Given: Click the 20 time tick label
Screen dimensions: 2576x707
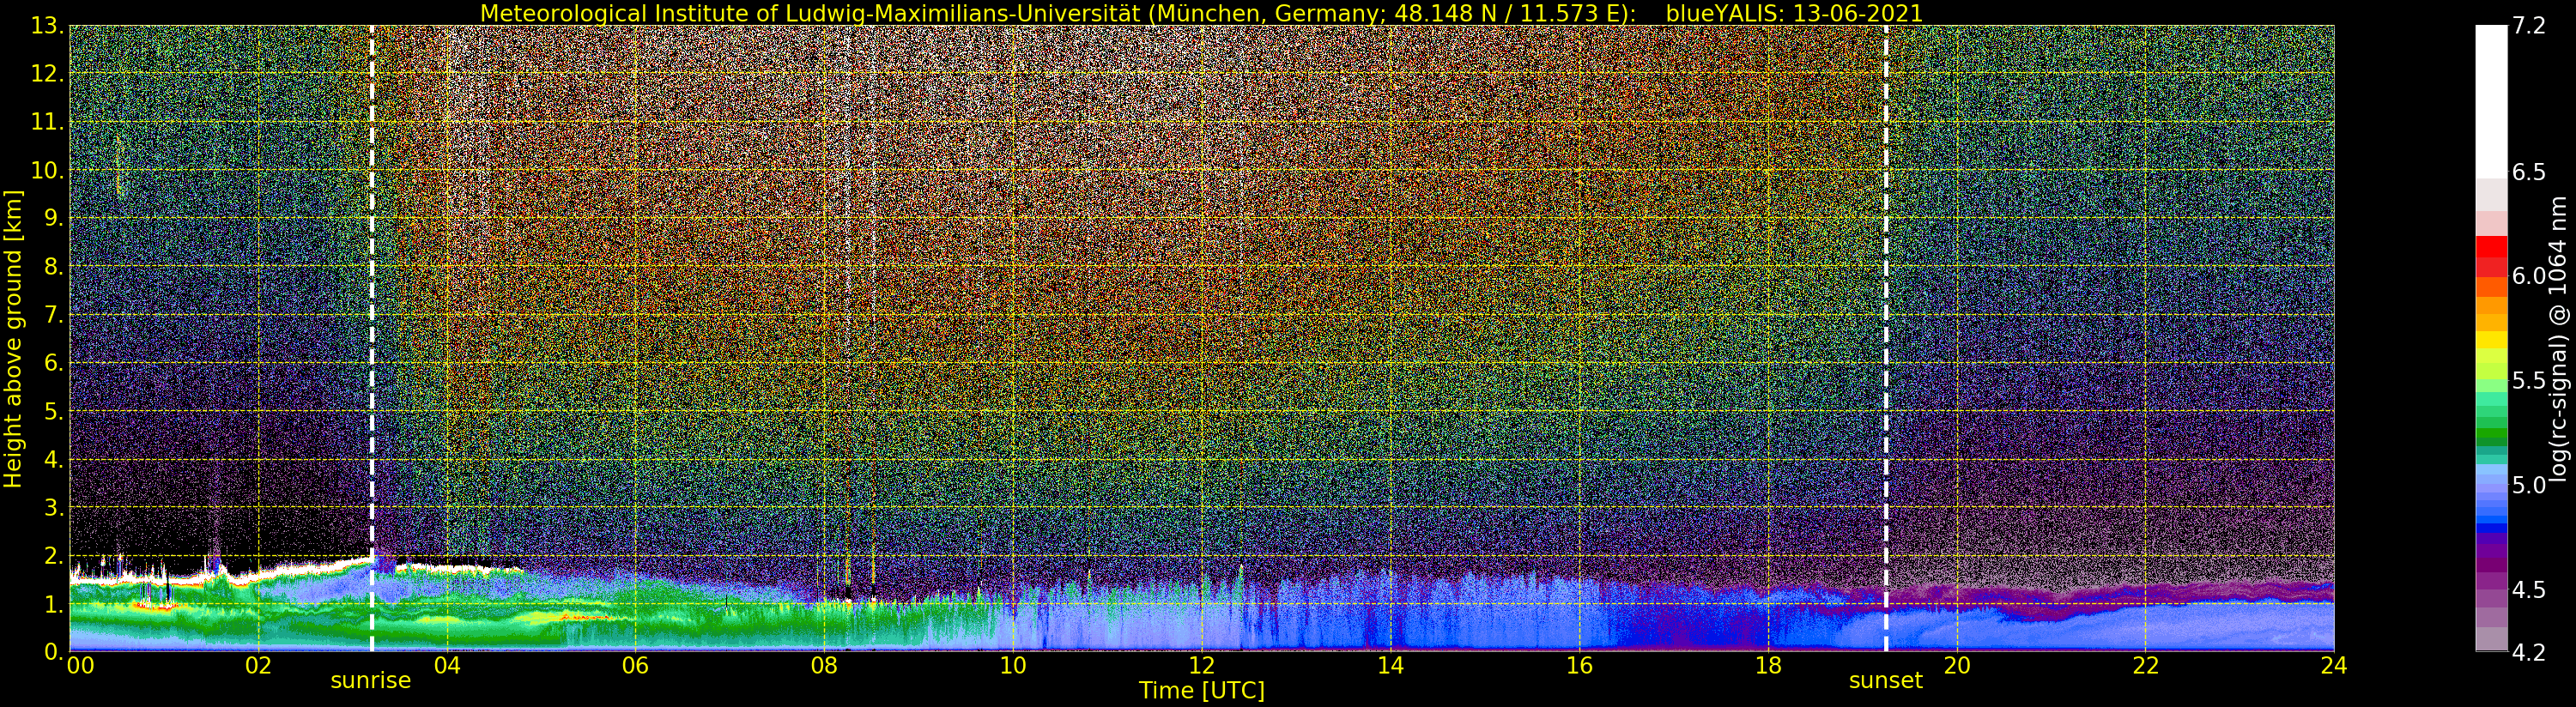Looking at the screenshot, I should click(1956, 665).
